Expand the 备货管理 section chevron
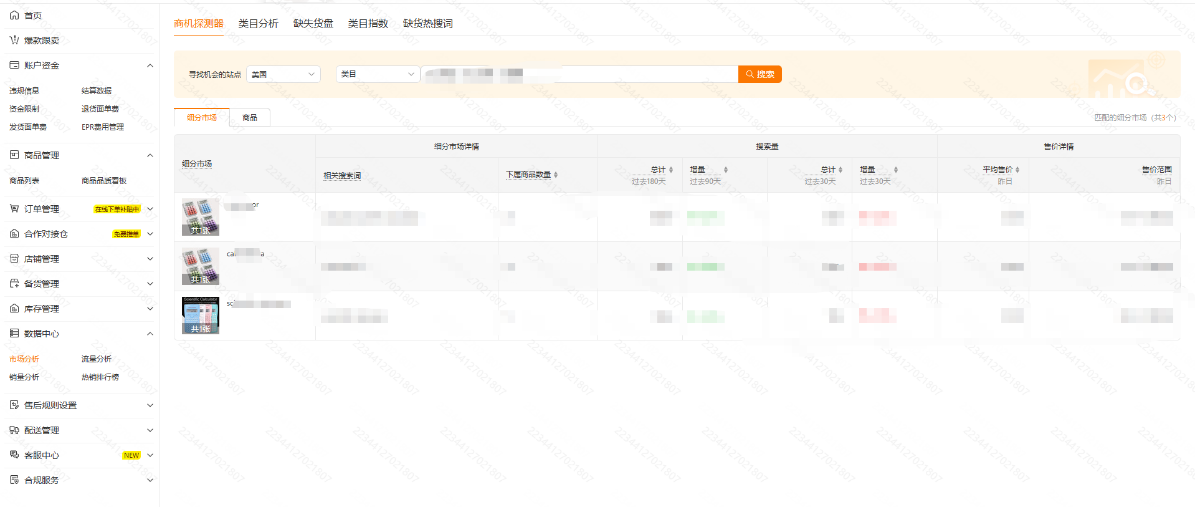The width and height of the screenshot is (1195, 507). click(150, 284)
